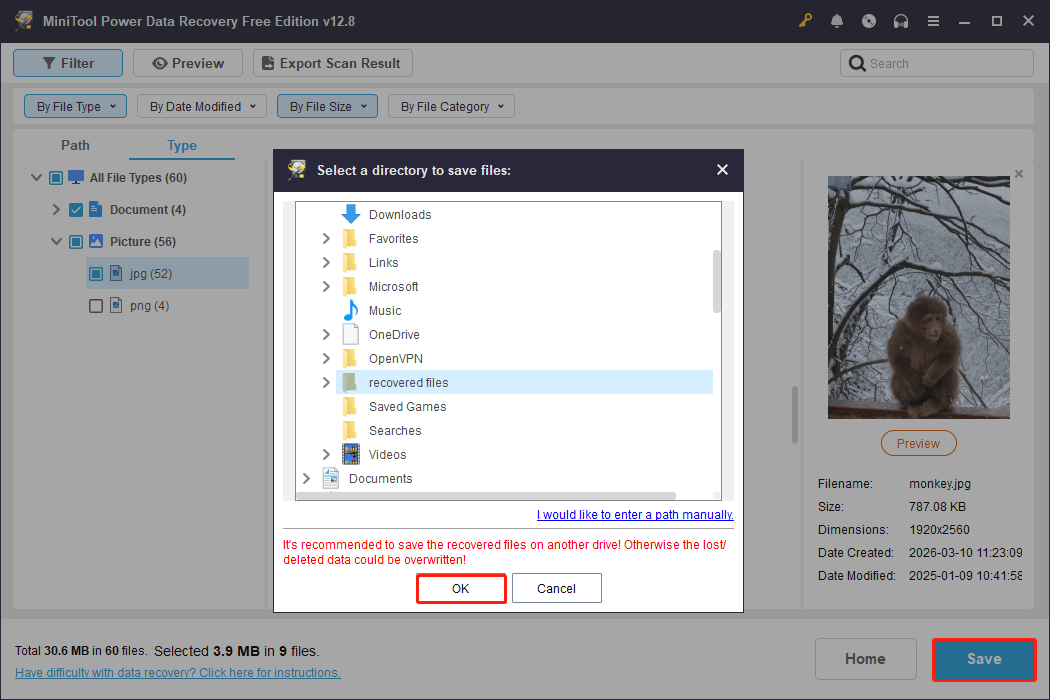Open the hamburger menu in the title bar
Screen dimensions: 1050x700
(933, 20)
